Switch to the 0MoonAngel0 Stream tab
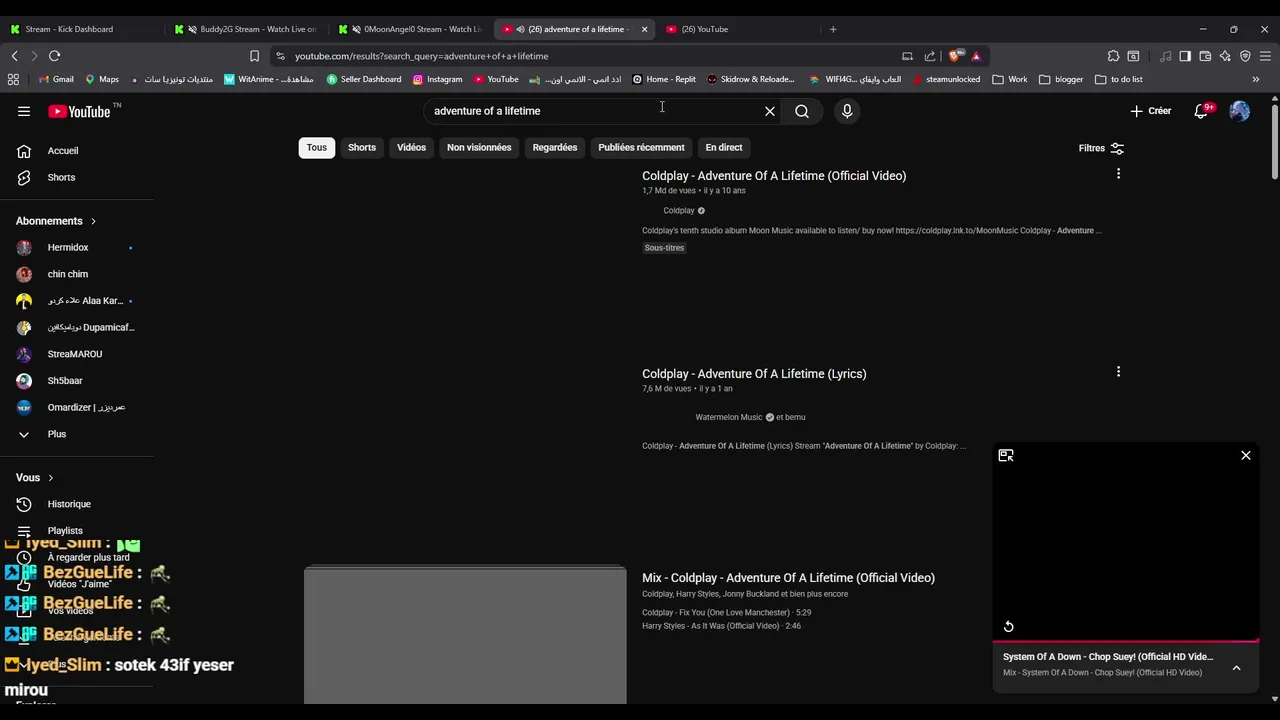Screen dimensions: 1280x720 pos(410,29)
